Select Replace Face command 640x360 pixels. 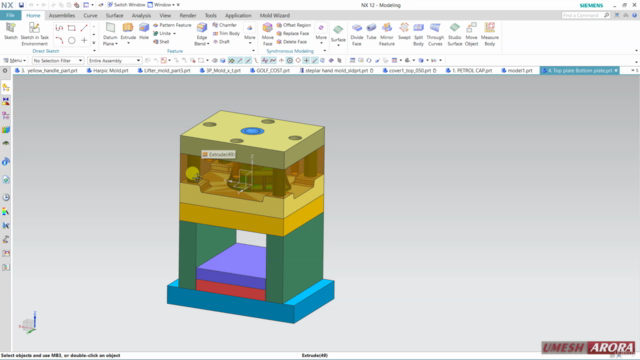pyautogui.click(x=293, y=33)
